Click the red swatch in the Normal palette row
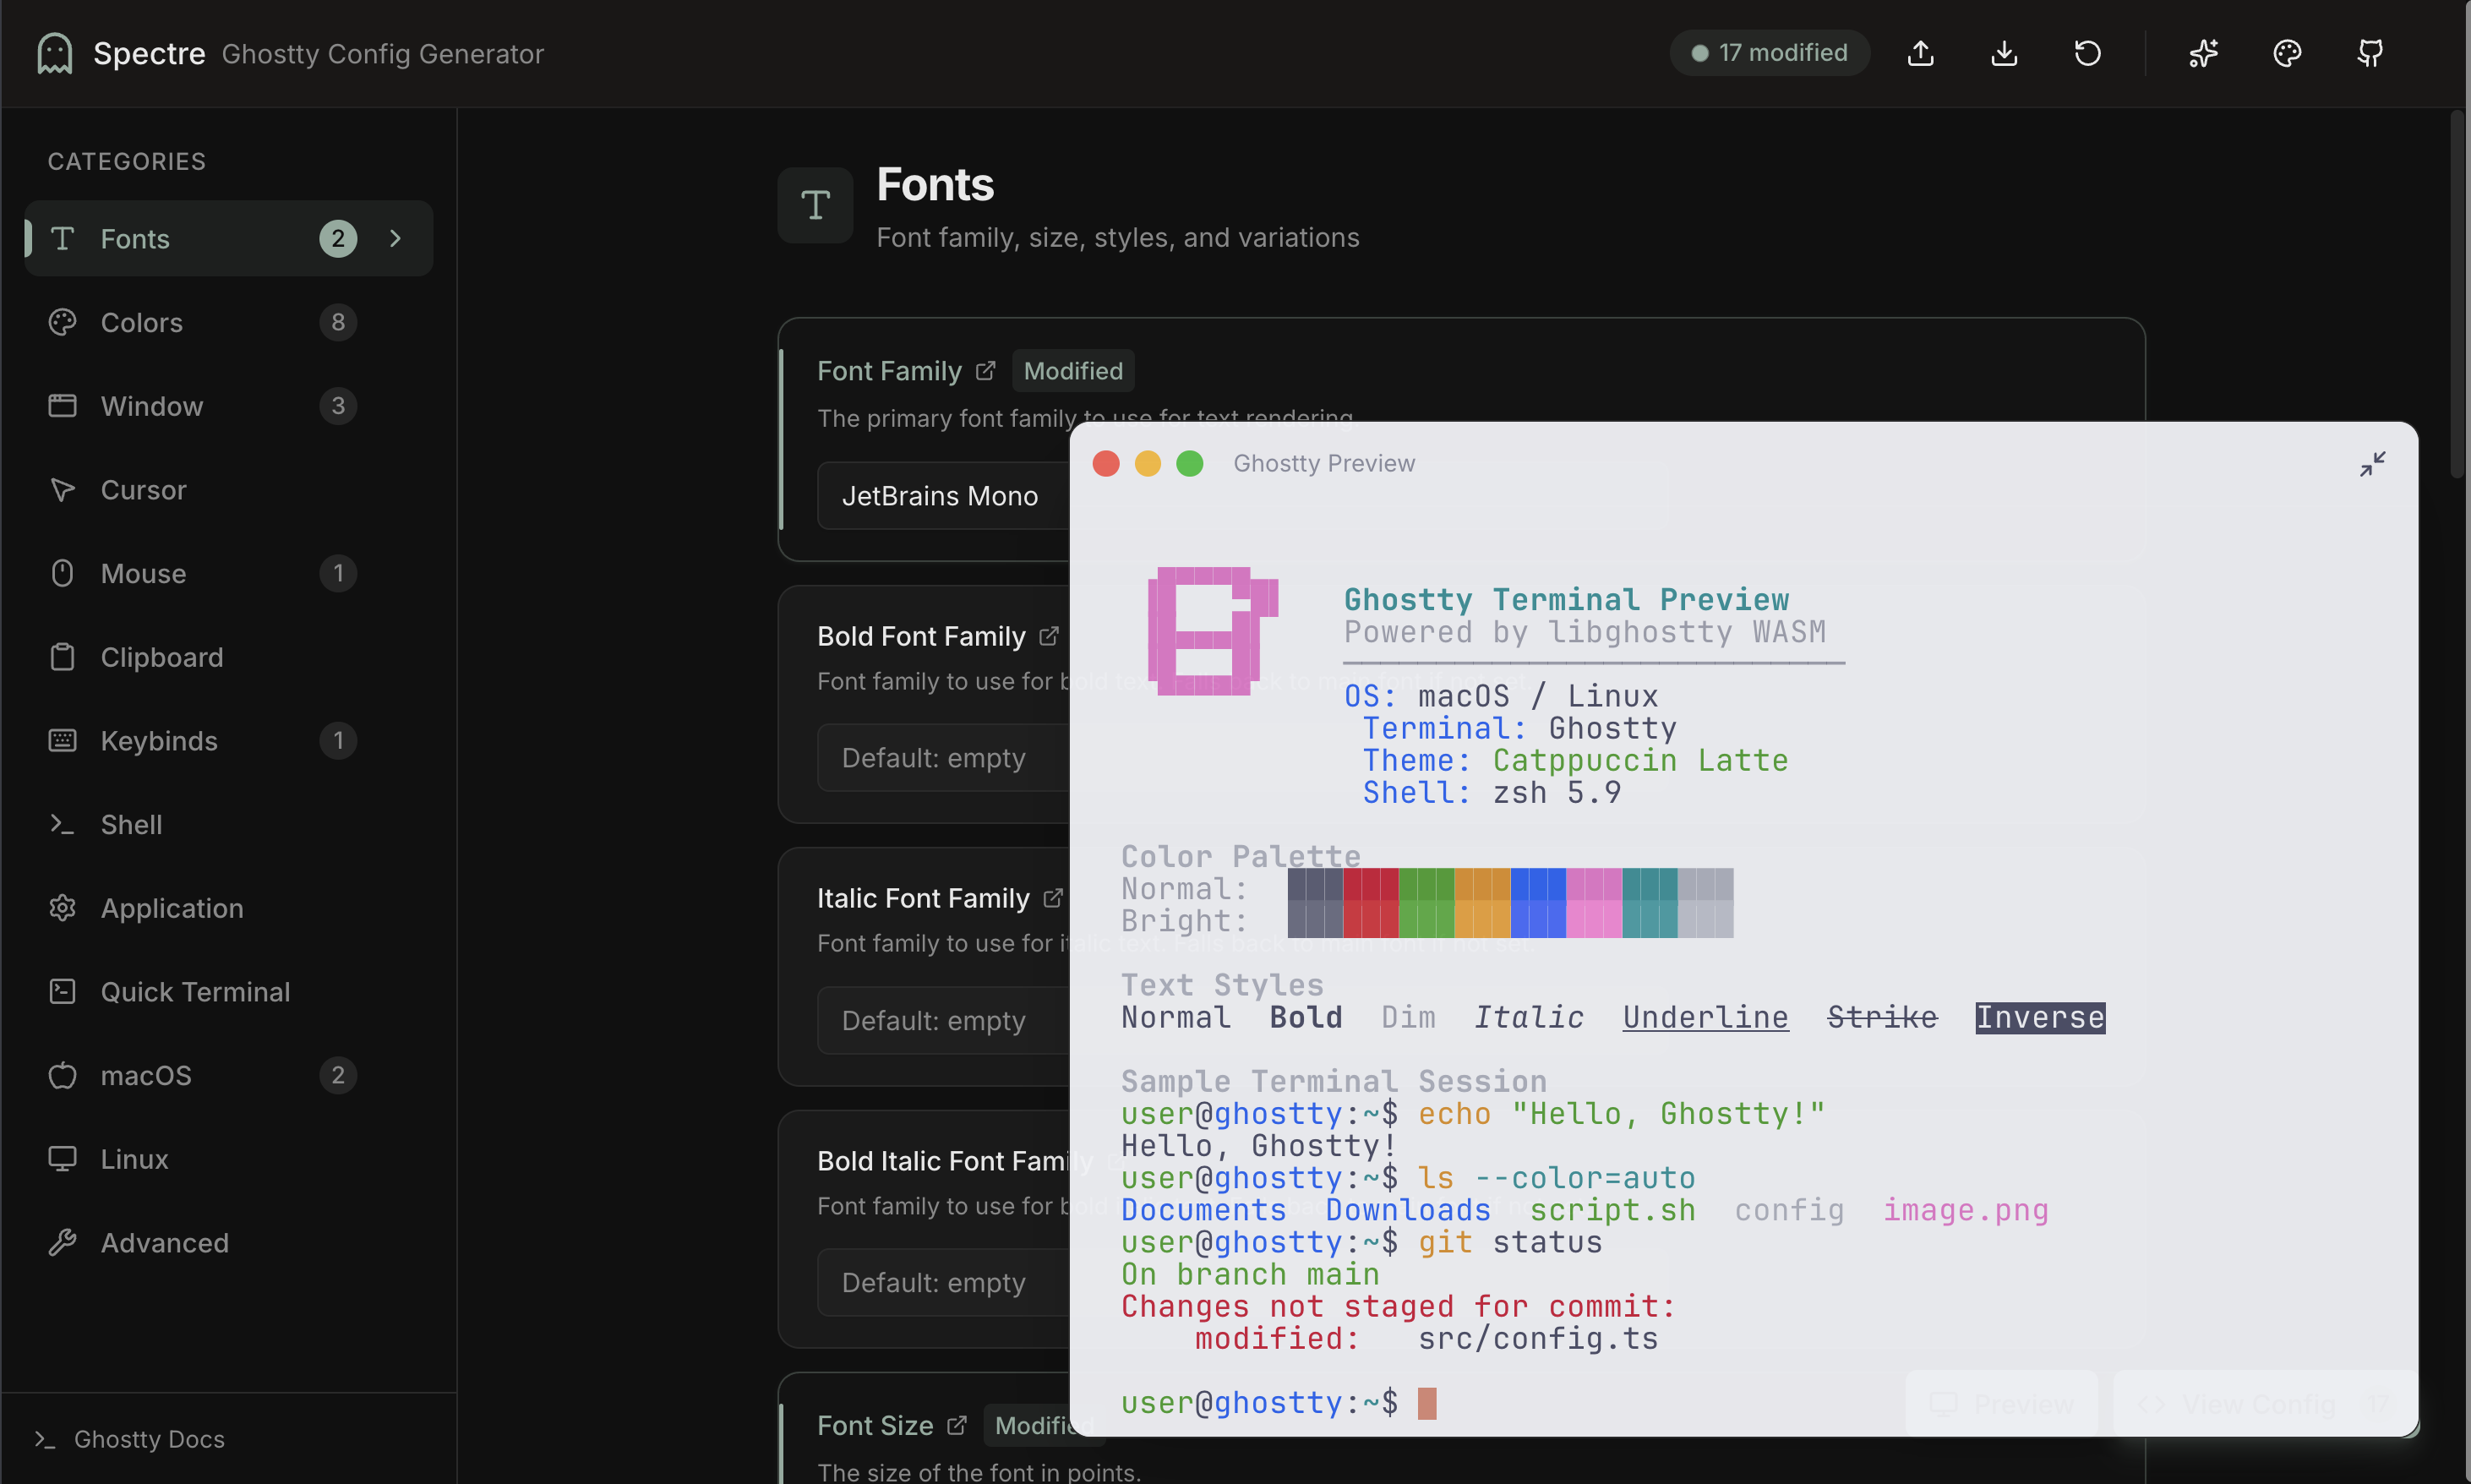 pos(1370,886)
